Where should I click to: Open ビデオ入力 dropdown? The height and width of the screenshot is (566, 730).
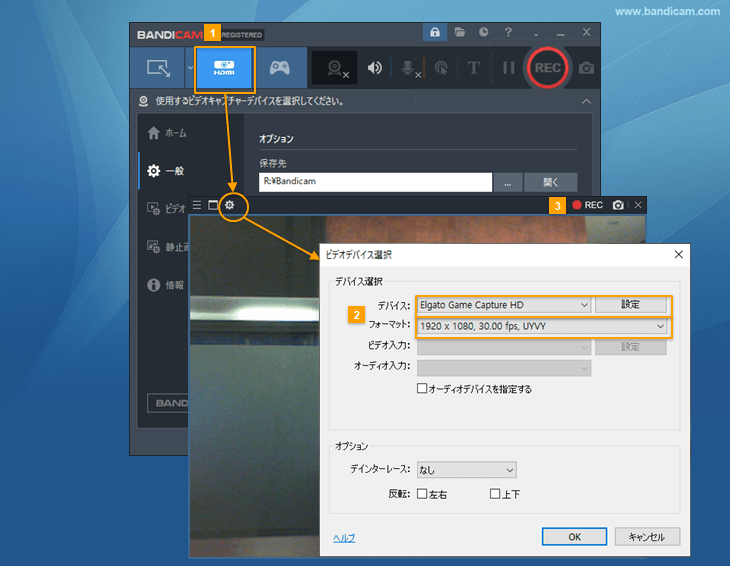coord(504,347)
